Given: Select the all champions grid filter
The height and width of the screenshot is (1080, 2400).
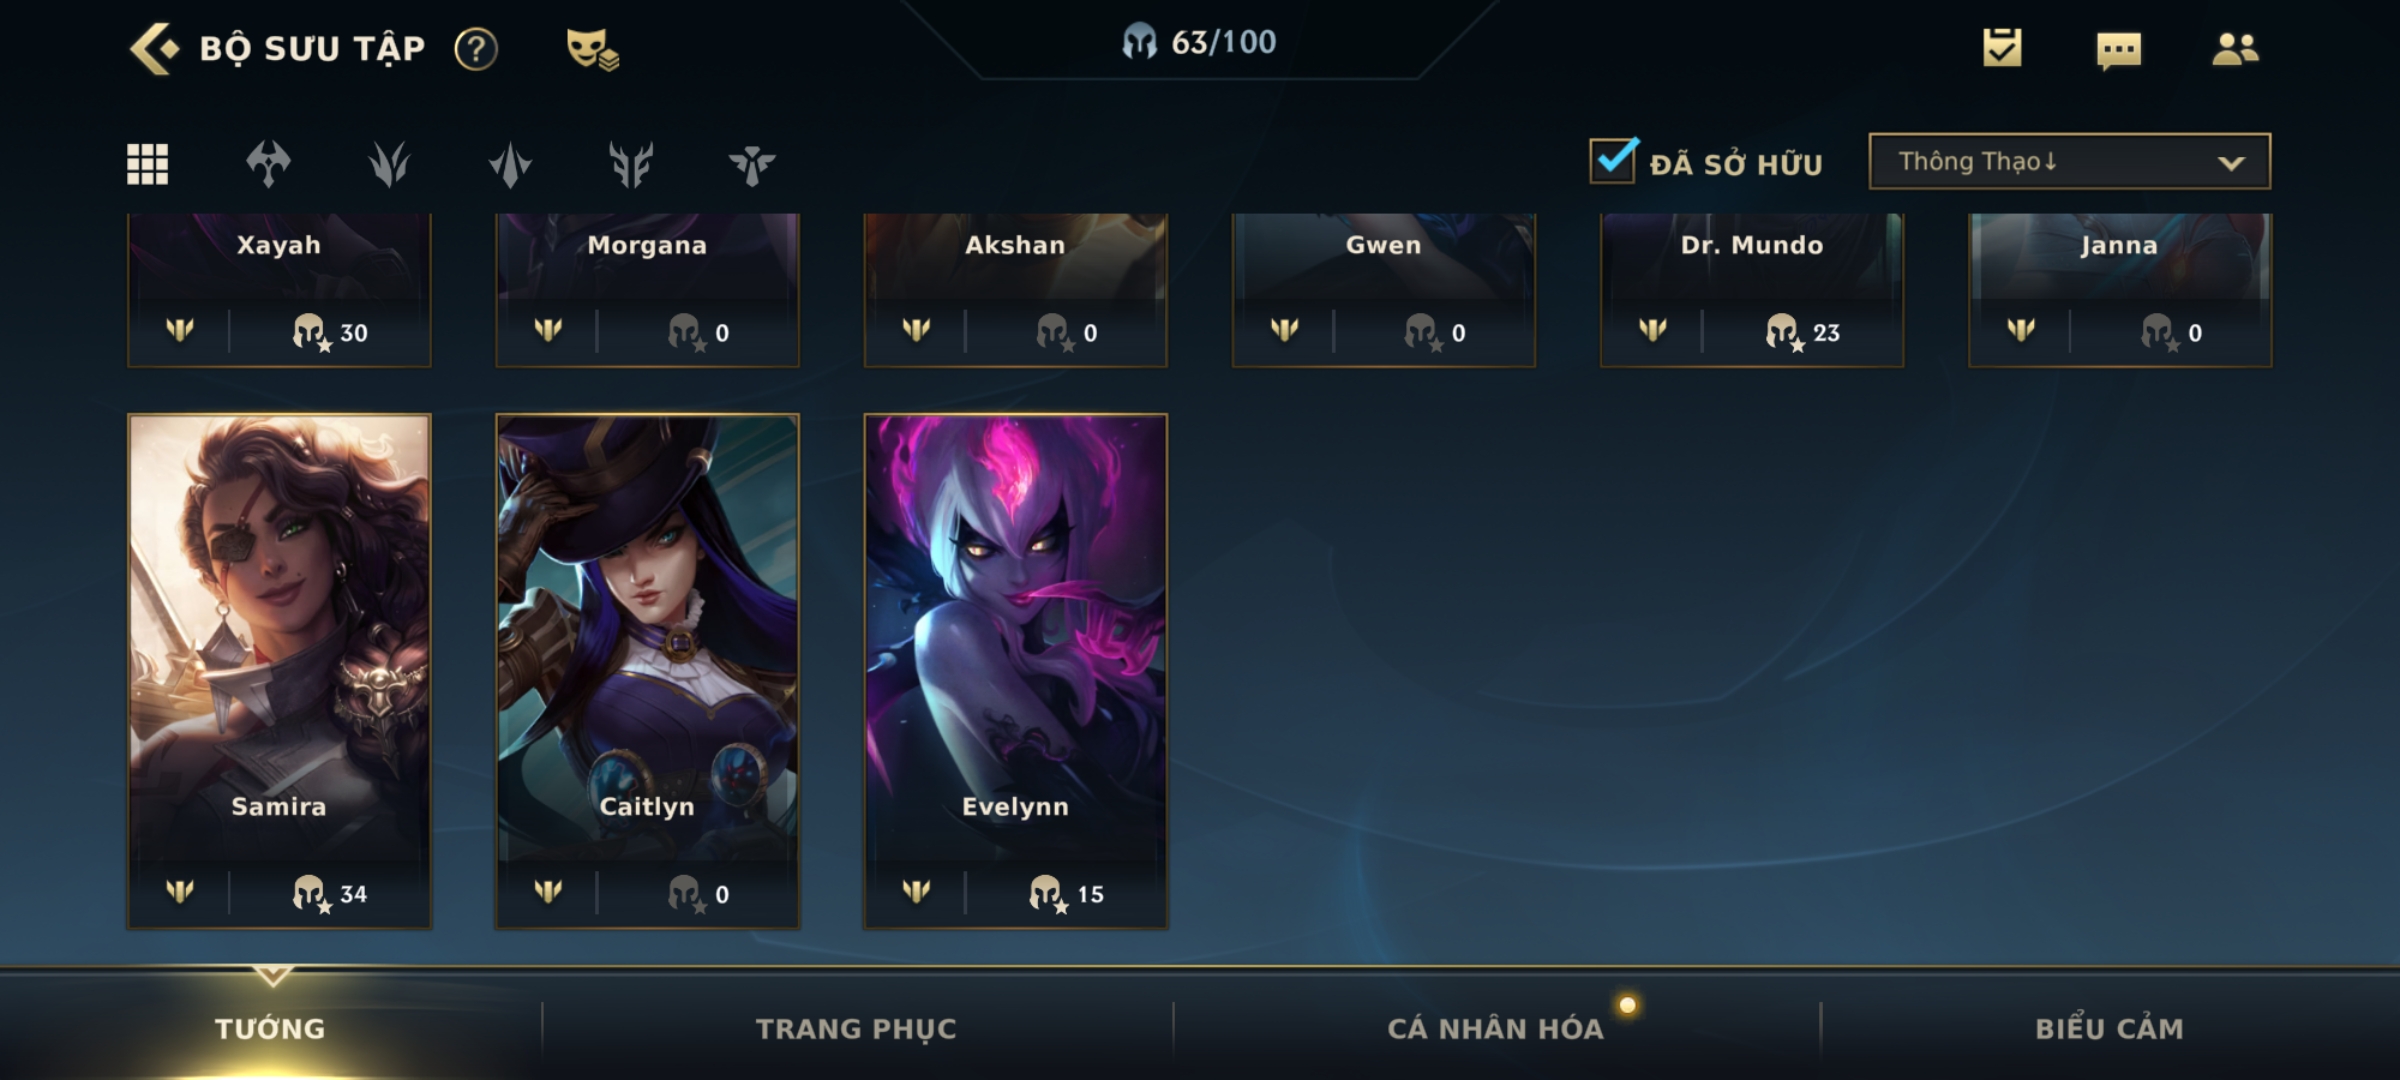Looking at the screenshot, I should 148,164.
